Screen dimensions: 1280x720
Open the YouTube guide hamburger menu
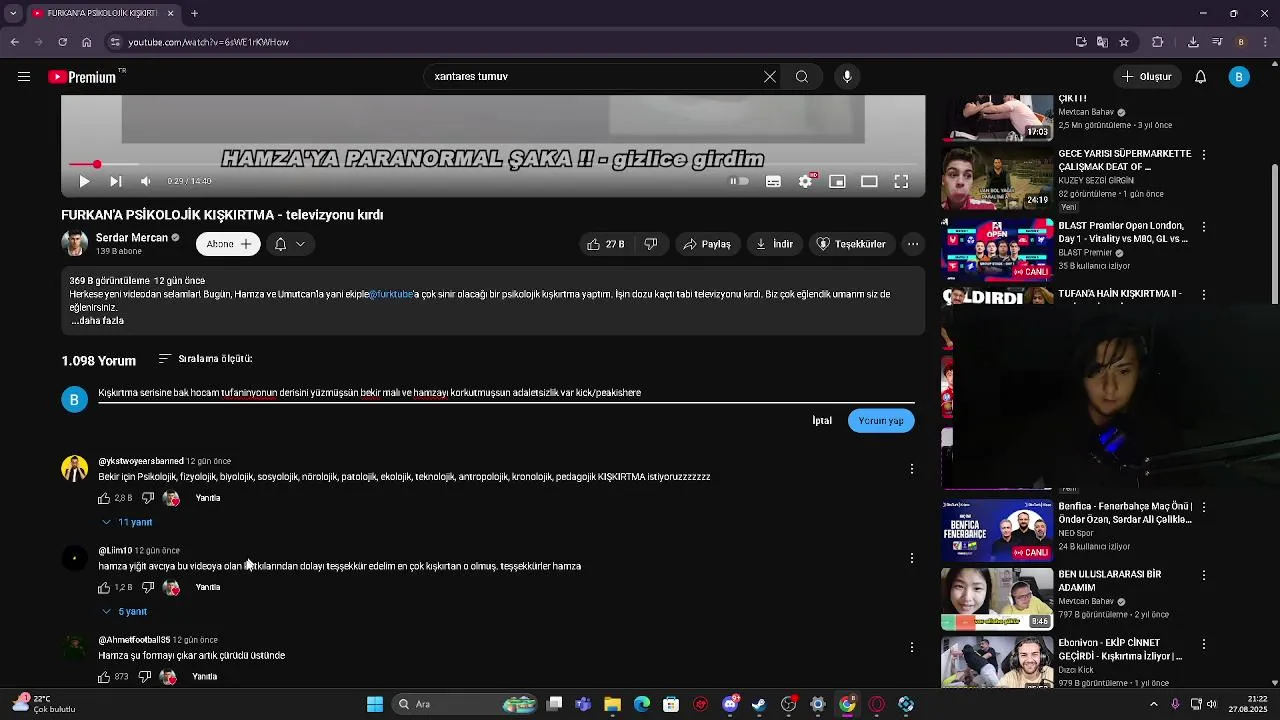pos(24,77)
